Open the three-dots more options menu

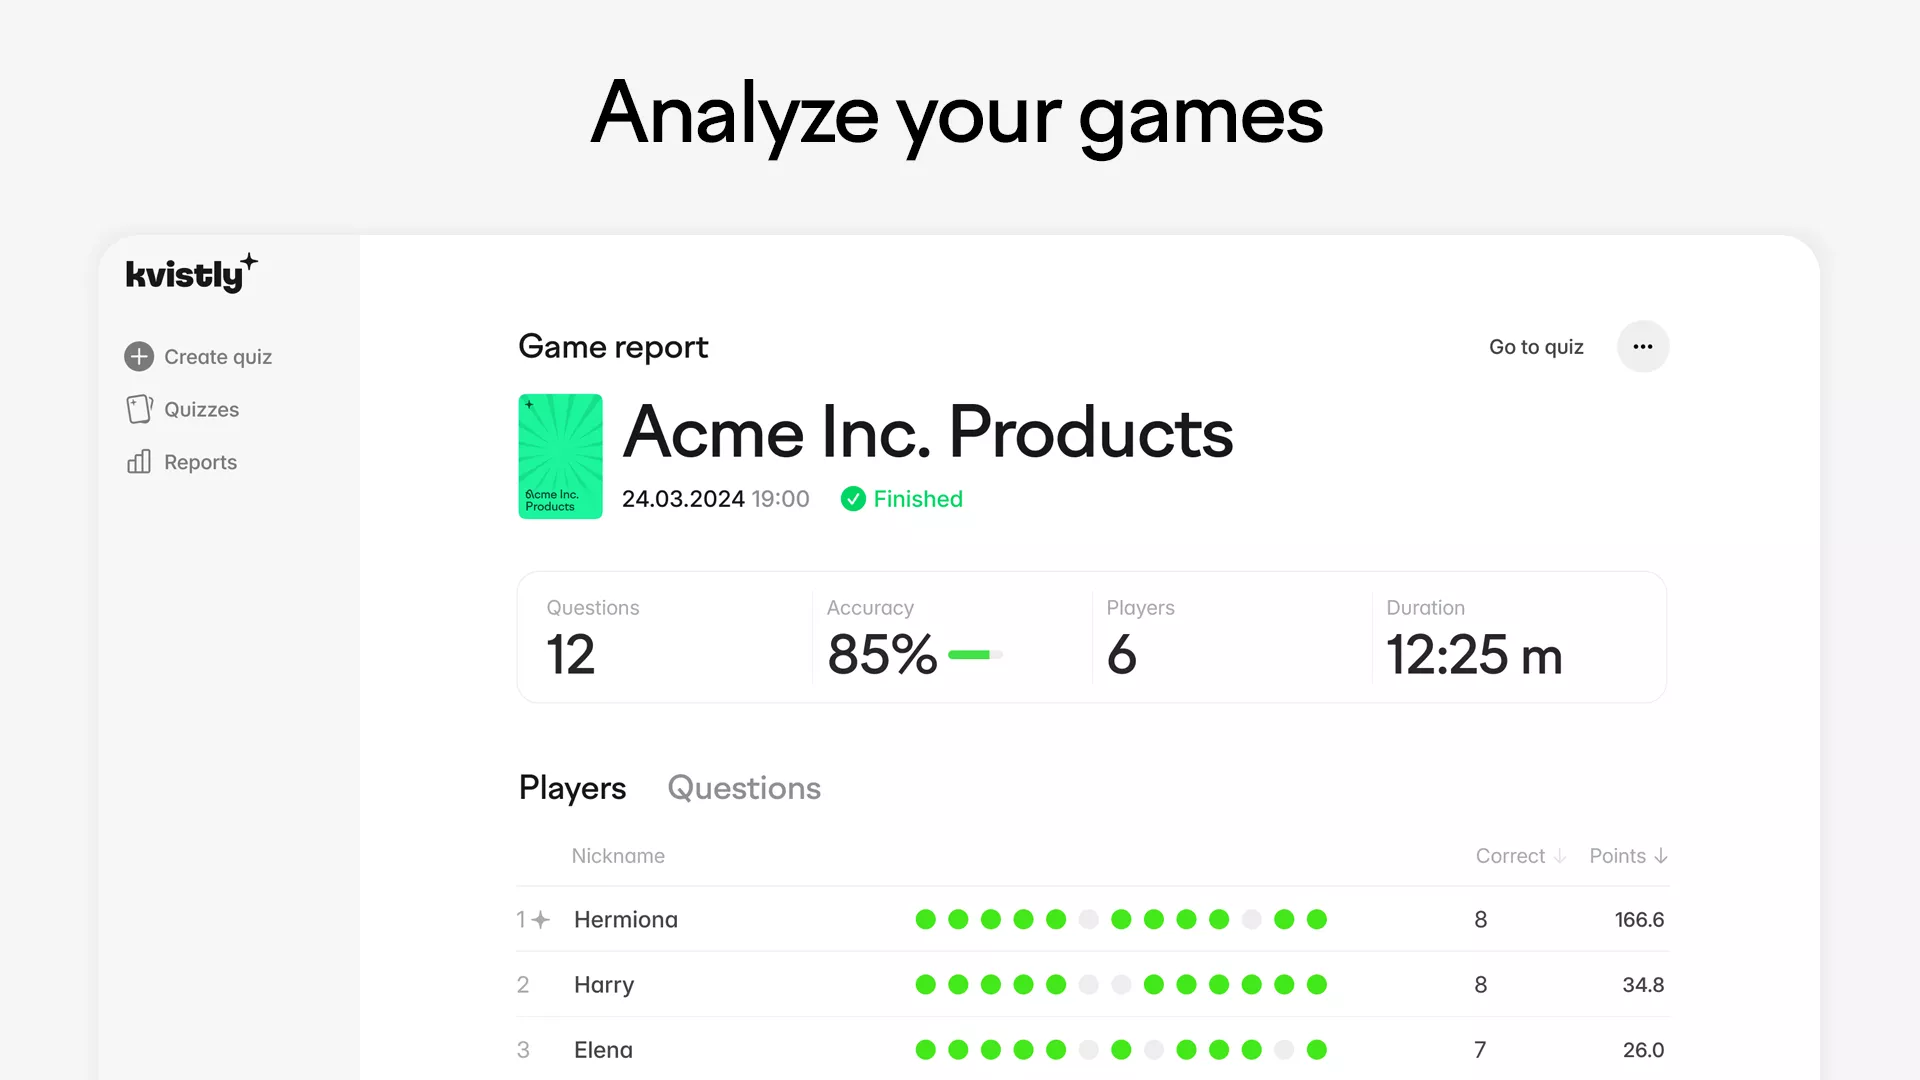1642,347
